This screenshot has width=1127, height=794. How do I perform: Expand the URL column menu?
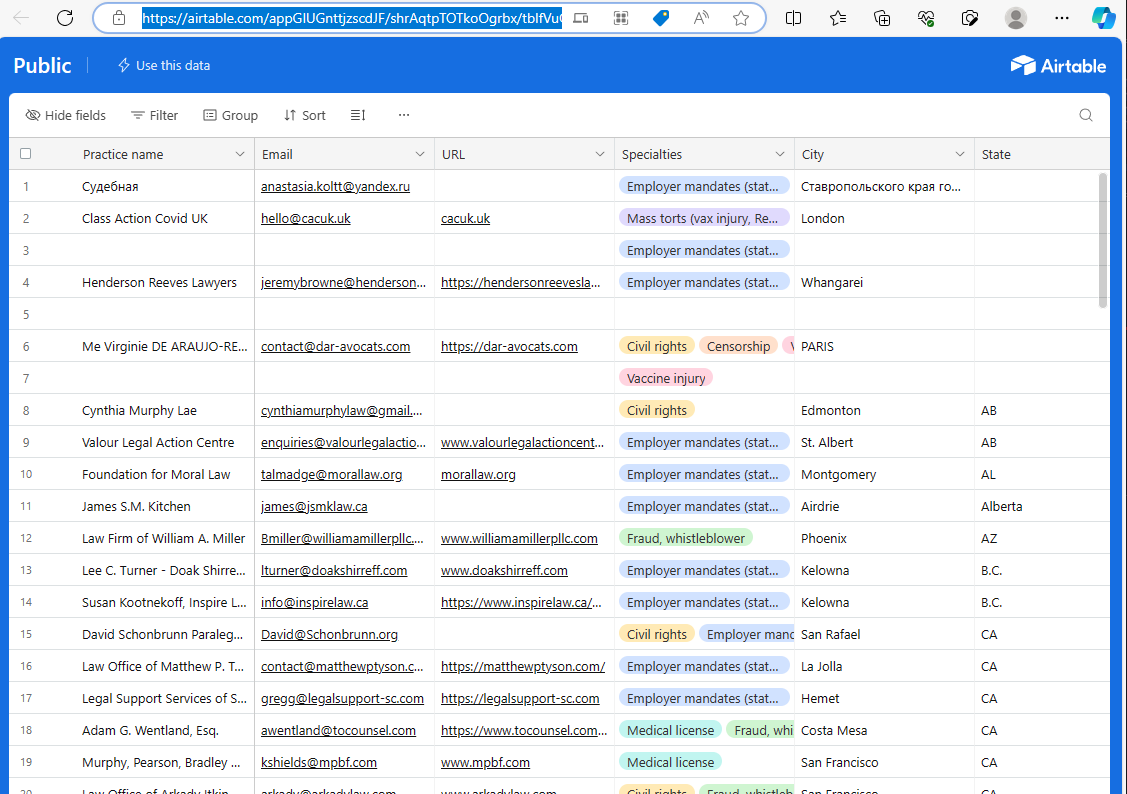click(600, 154)
